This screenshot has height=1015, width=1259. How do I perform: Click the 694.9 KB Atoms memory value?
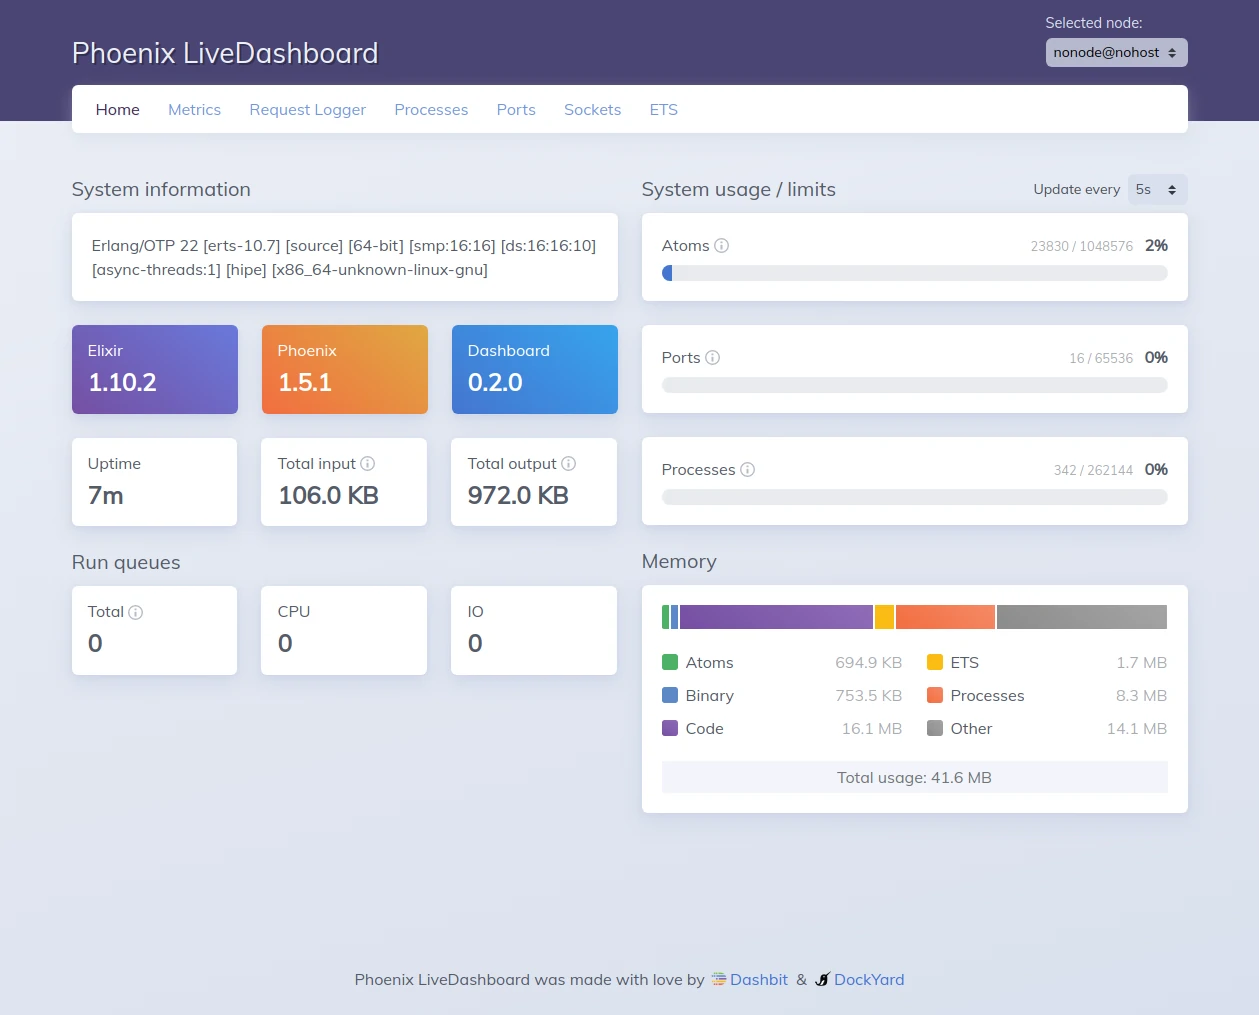[x=869, y=662]
